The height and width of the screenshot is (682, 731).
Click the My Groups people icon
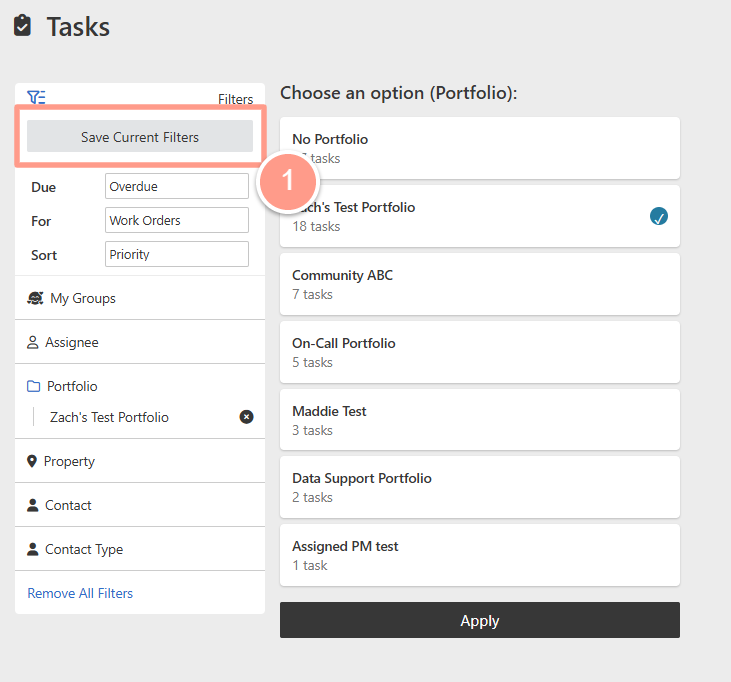(x=35, y=298)
